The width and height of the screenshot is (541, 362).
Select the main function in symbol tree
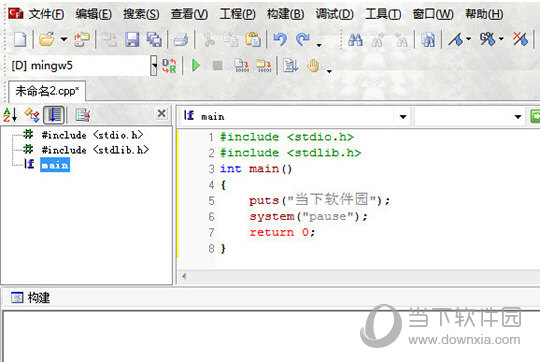(55, 165)
